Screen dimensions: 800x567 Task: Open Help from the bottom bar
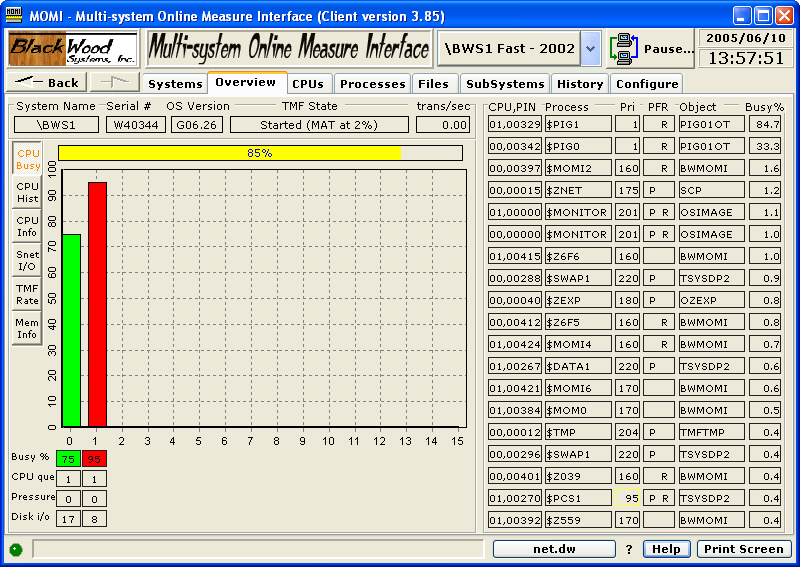click(x=666, y=549)
